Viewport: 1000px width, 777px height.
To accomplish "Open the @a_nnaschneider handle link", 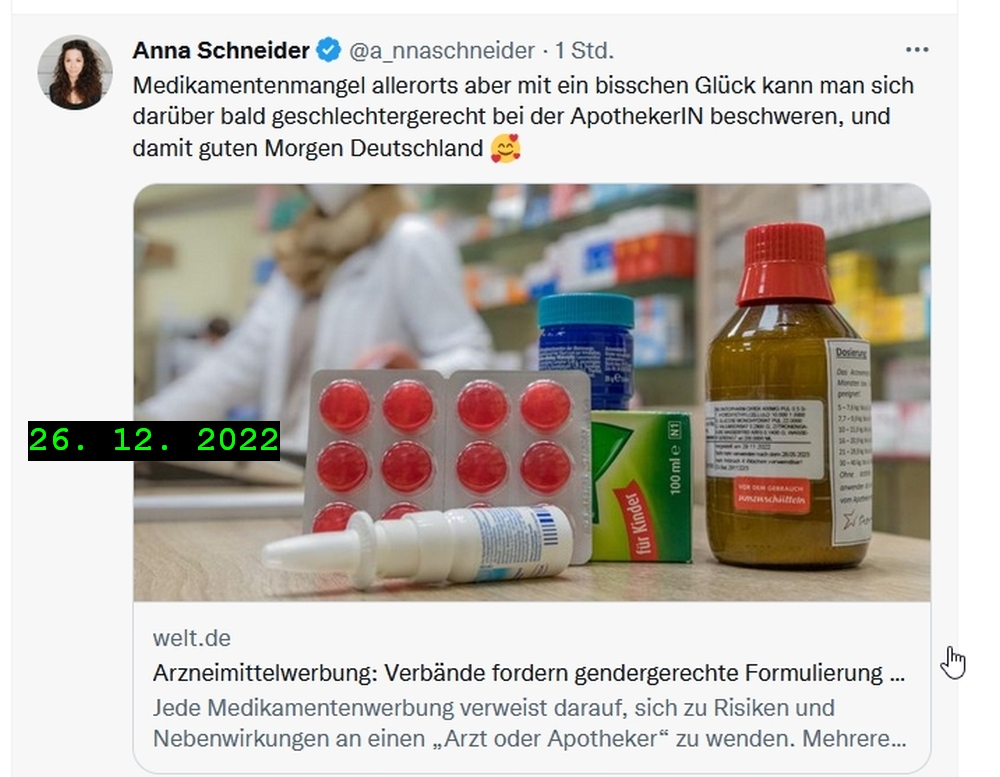I will (x=442, y=50).
